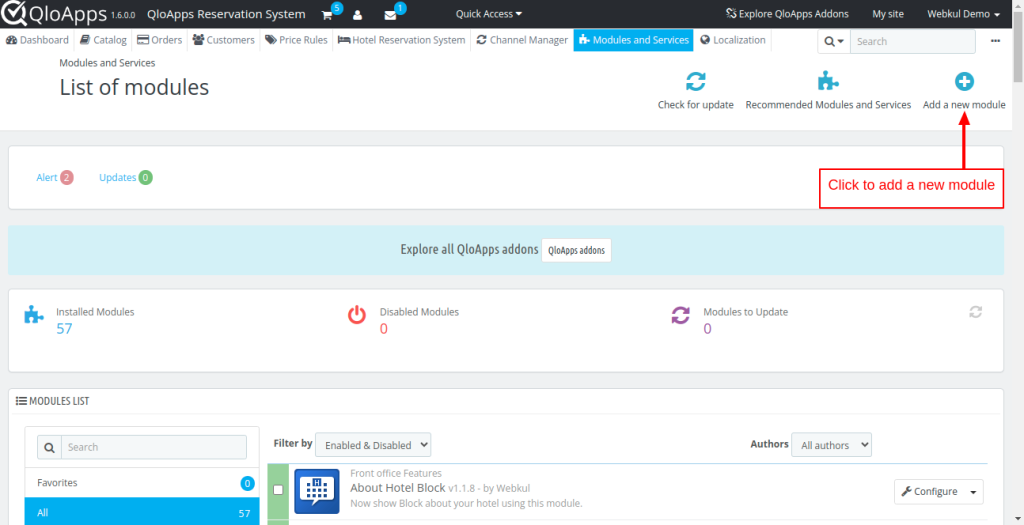Open the Explore QloApps Addons link

click(x=787, y=14)
